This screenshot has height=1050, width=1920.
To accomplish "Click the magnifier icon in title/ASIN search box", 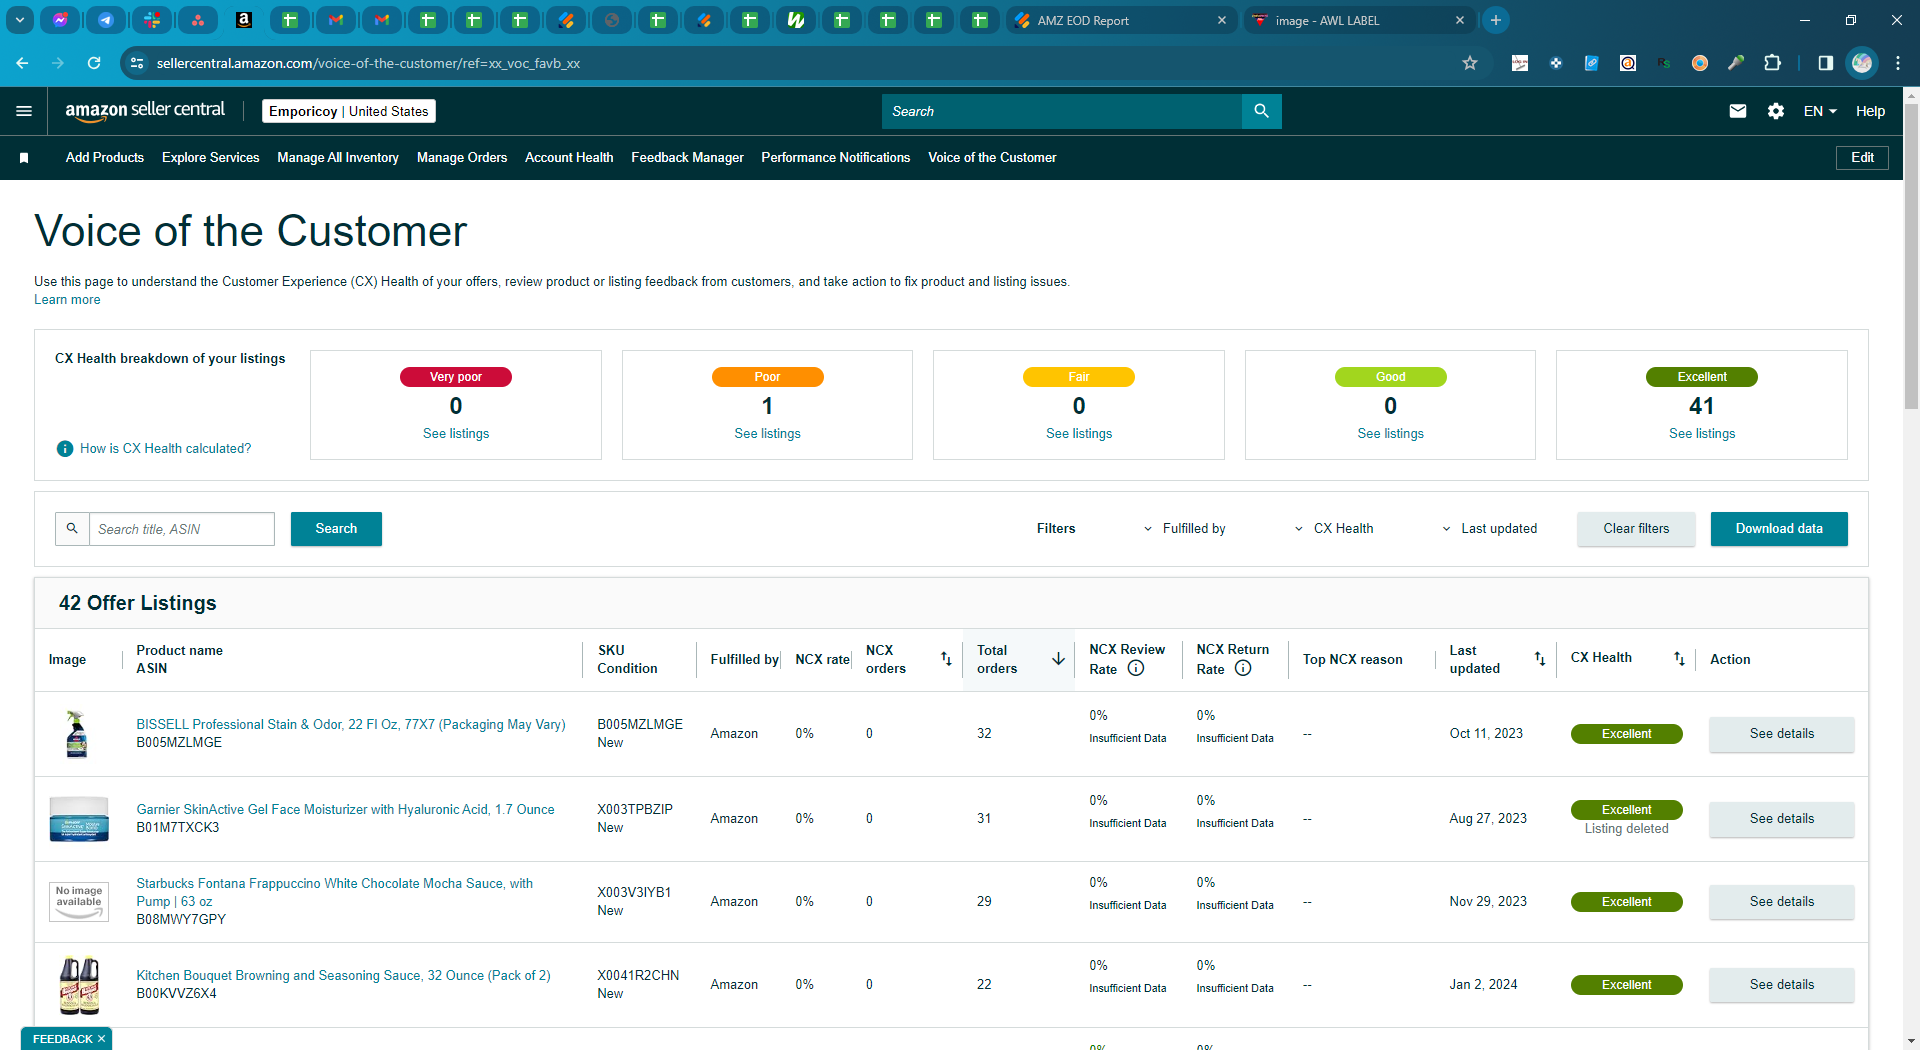I will click(72, 529).
